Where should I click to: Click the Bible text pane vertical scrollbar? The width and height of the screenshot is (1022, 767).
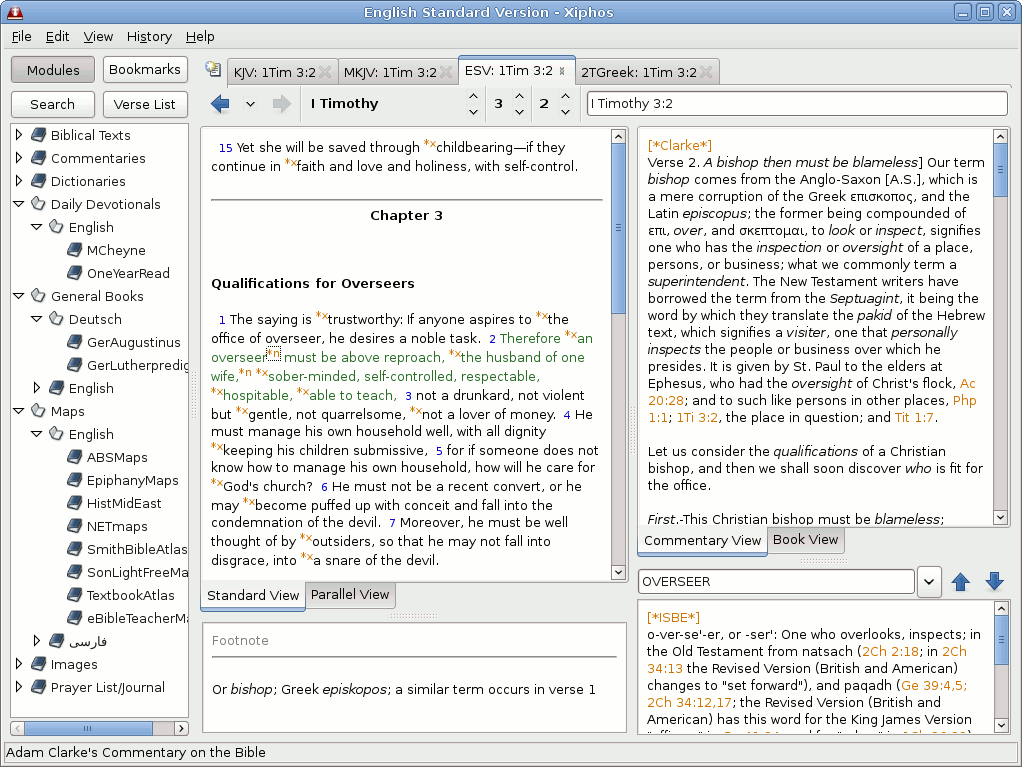pos(619,228)
